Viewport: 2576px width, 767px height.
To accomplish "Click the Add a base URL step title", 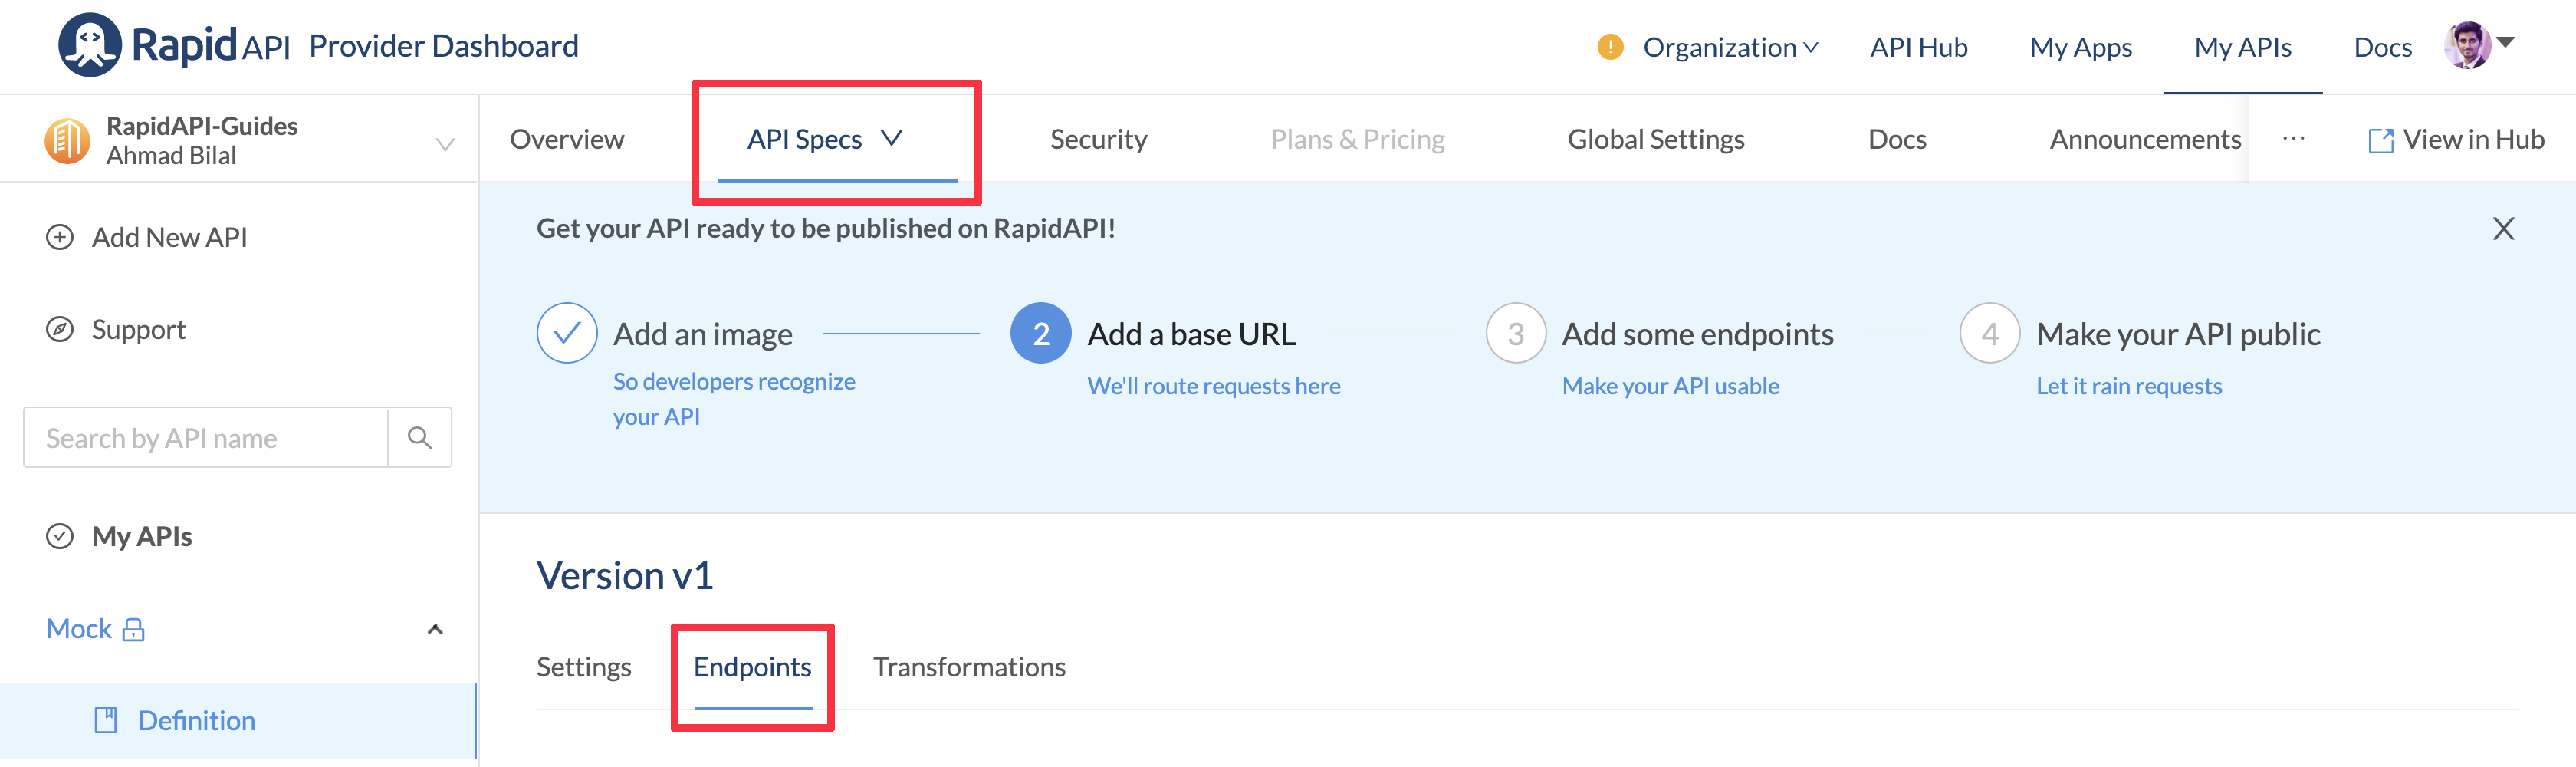I will pyautogui.click(x=1192, y=334).
